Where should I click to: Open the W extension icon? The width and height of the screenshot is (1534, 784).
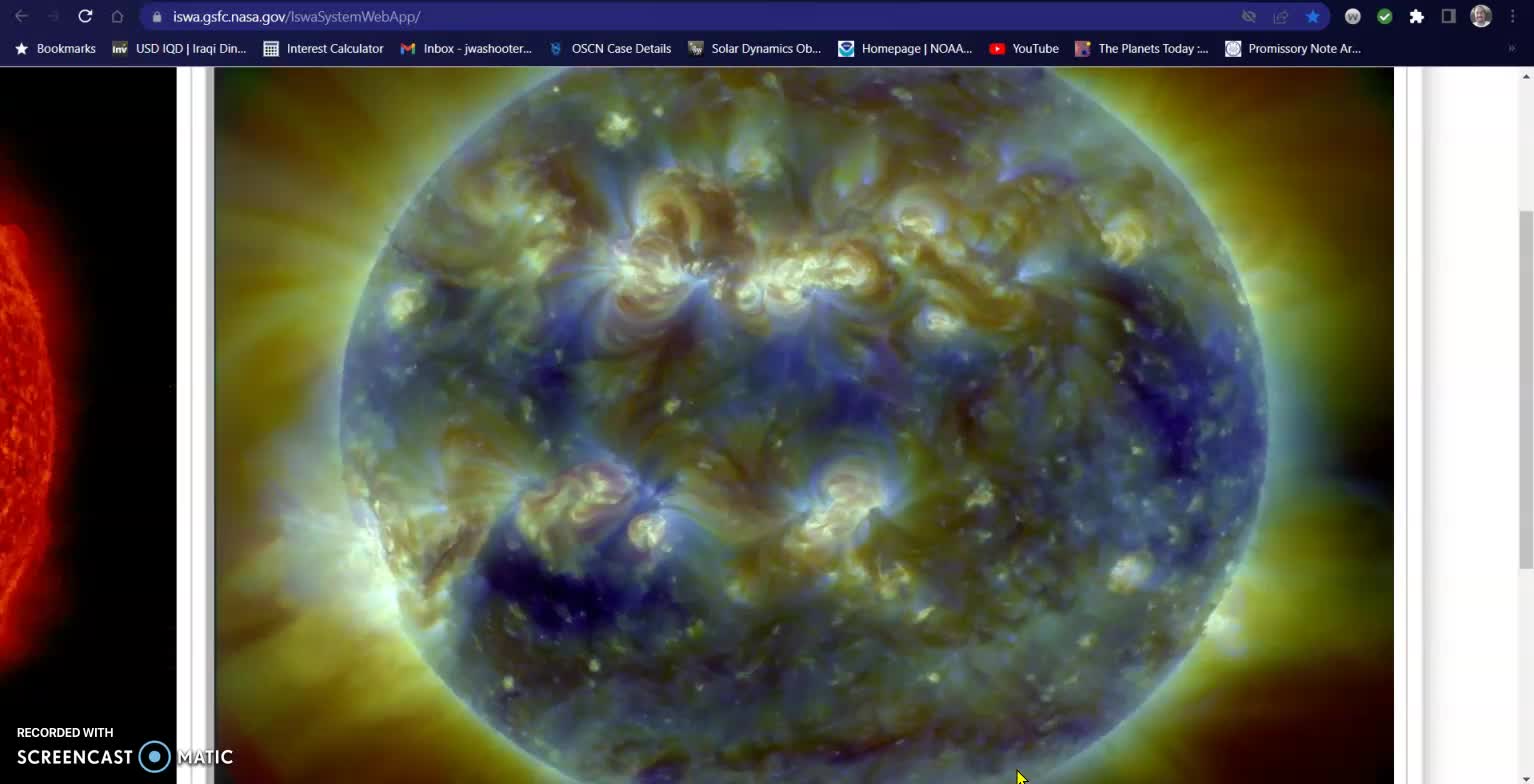click(1353, 16)
